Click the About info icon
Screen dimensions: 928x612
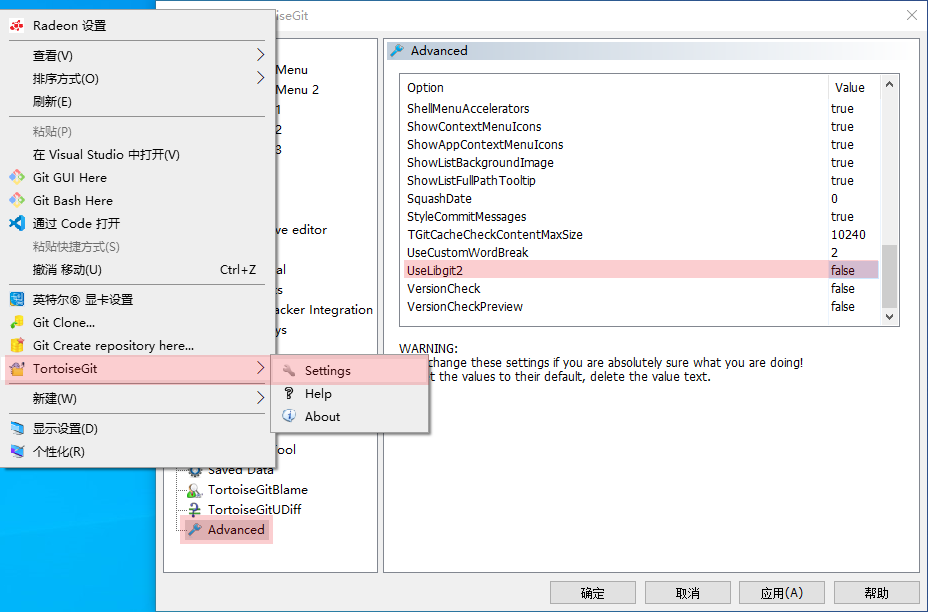289,416
